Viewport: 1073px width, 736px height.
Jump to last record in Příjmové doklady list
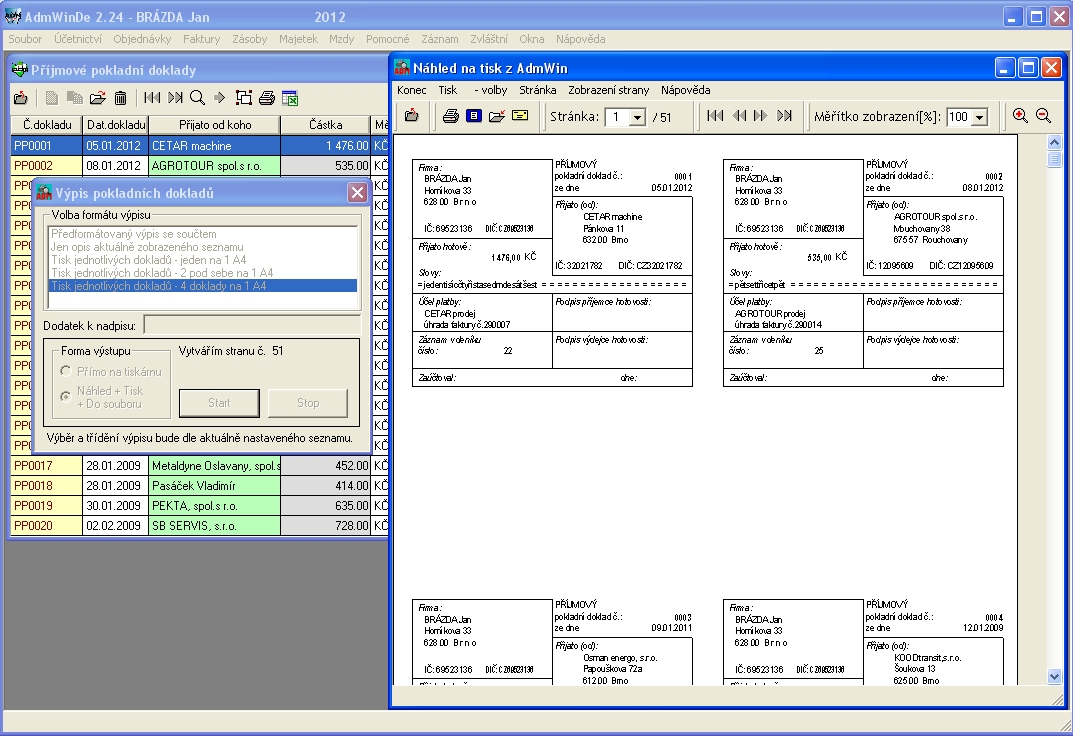(175, 98)
